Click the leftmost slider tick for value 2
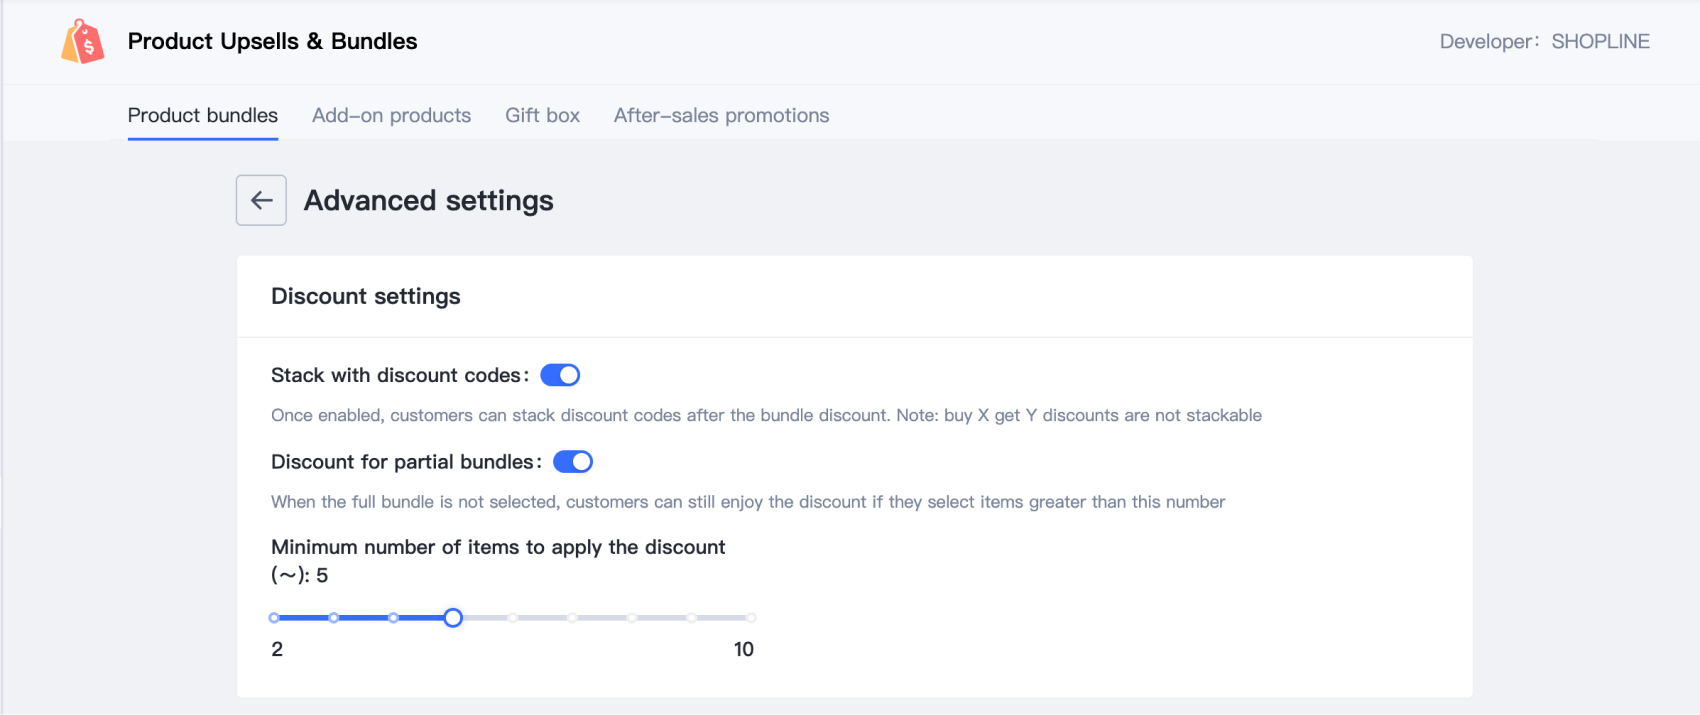The width and height of the screenshot is (1700, 715). click(273, 618)
